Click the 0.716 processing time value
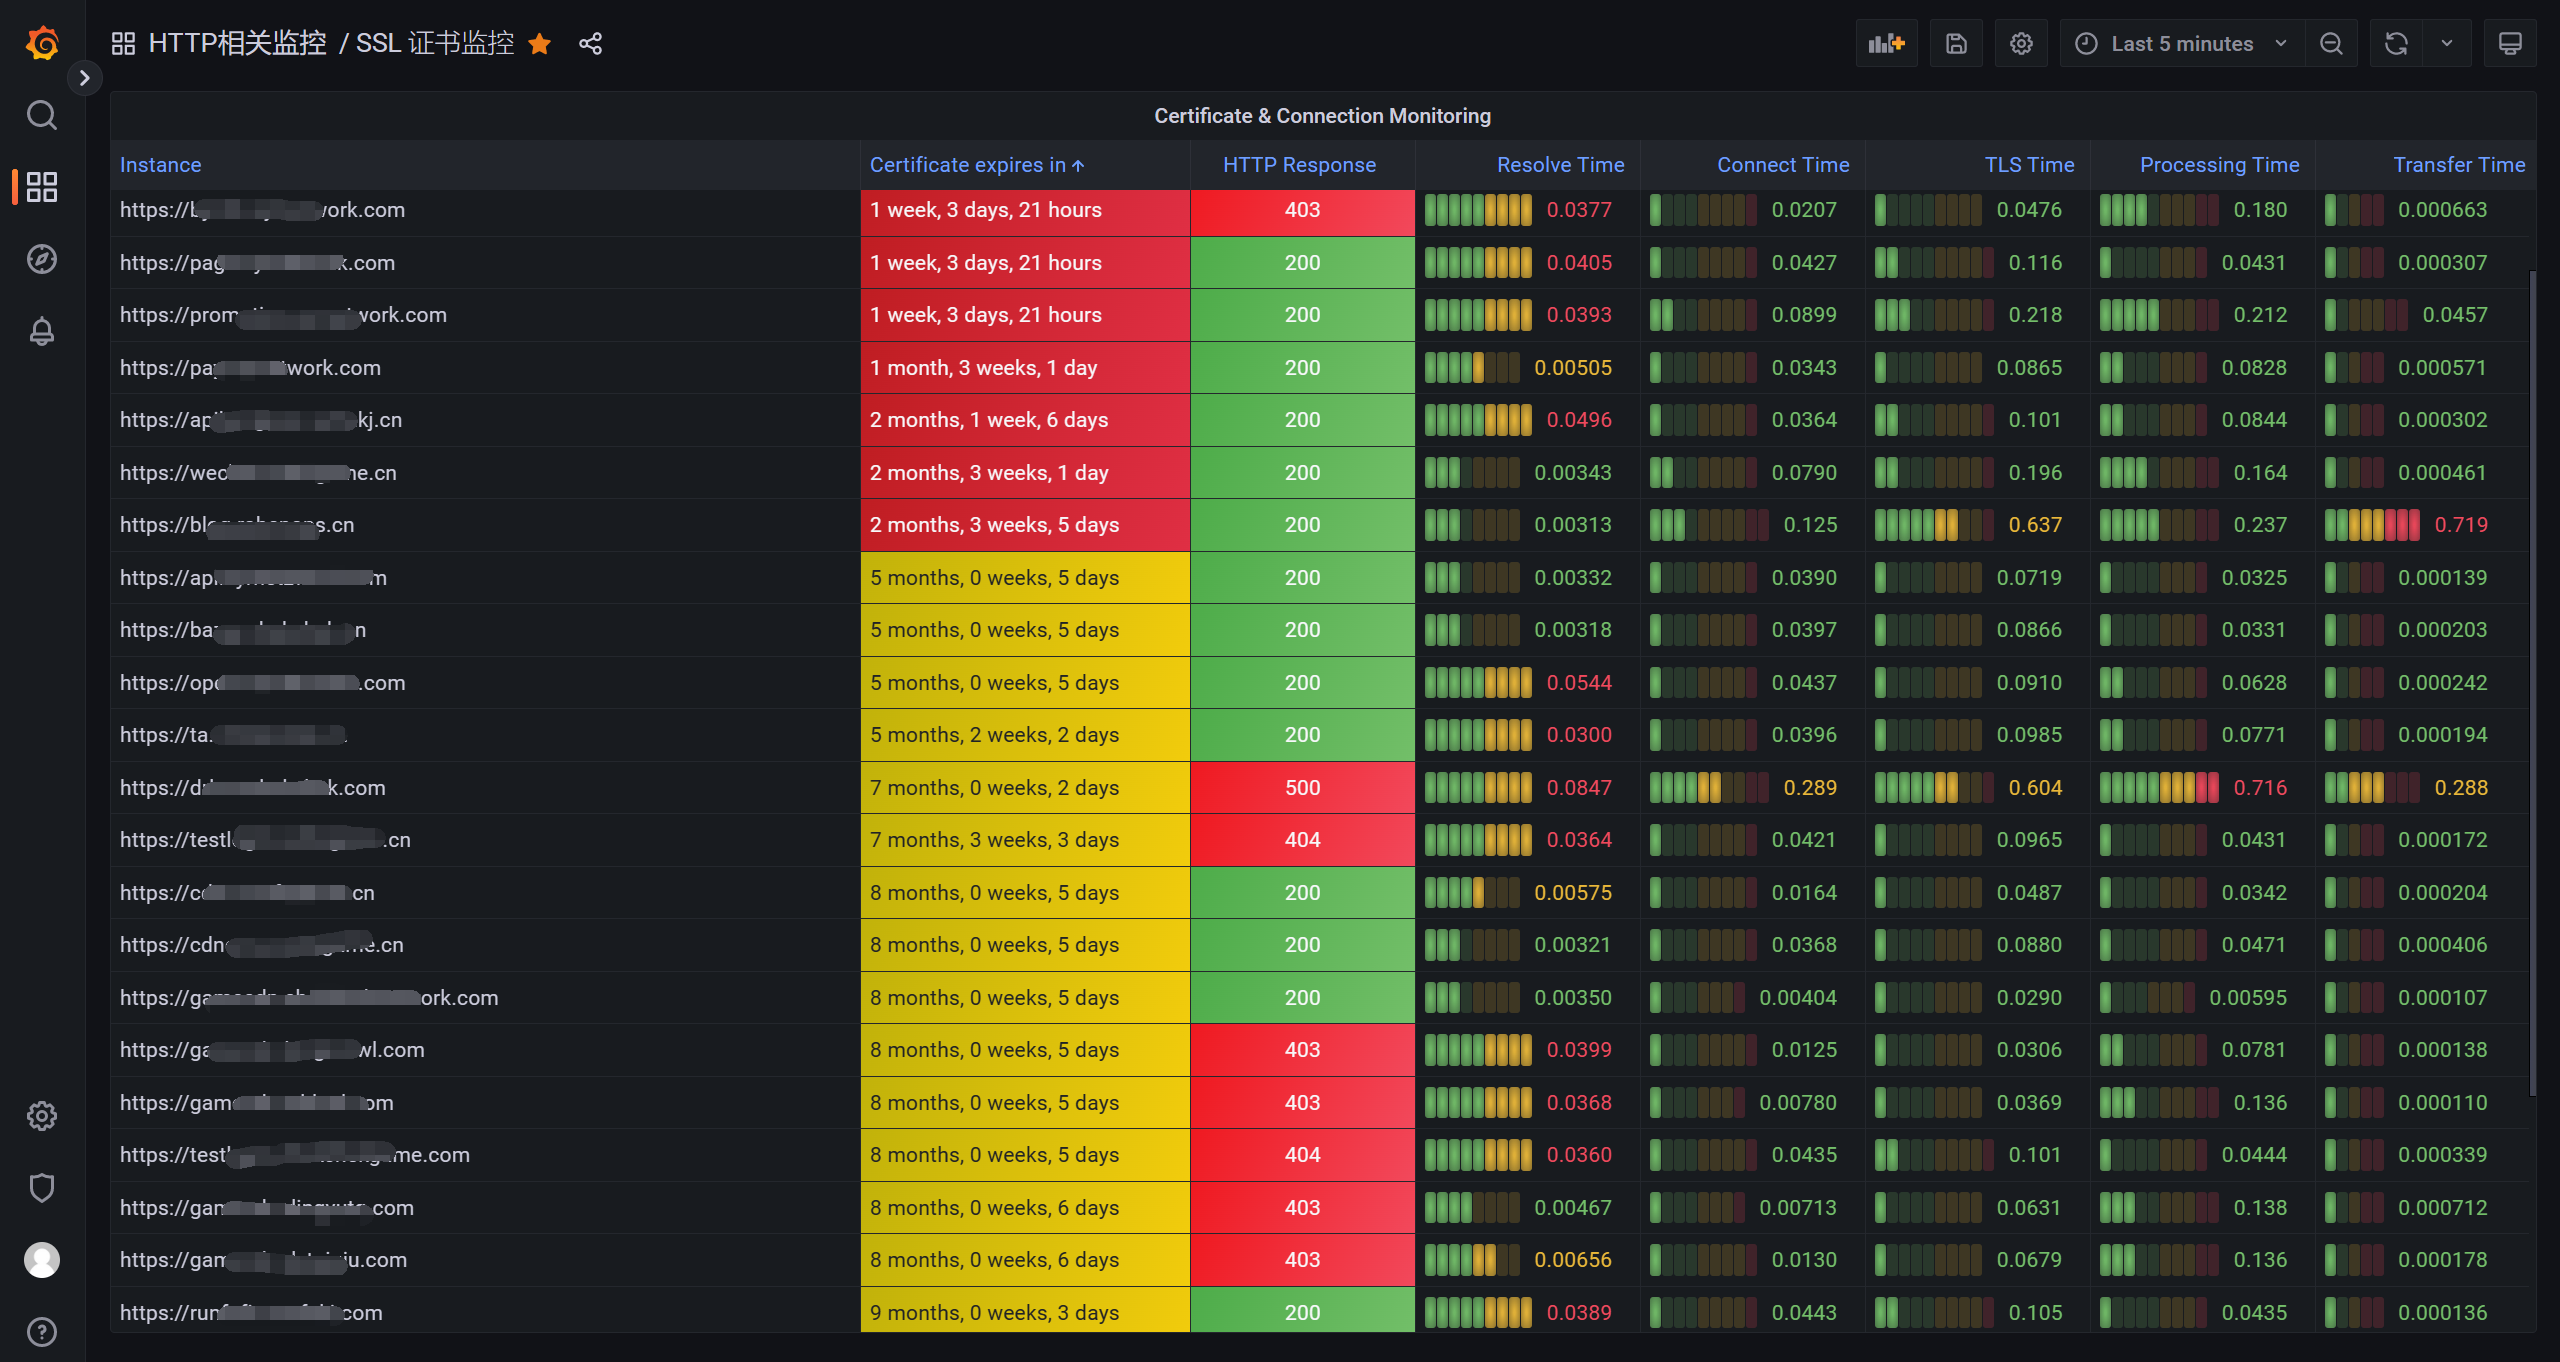 2260,788
